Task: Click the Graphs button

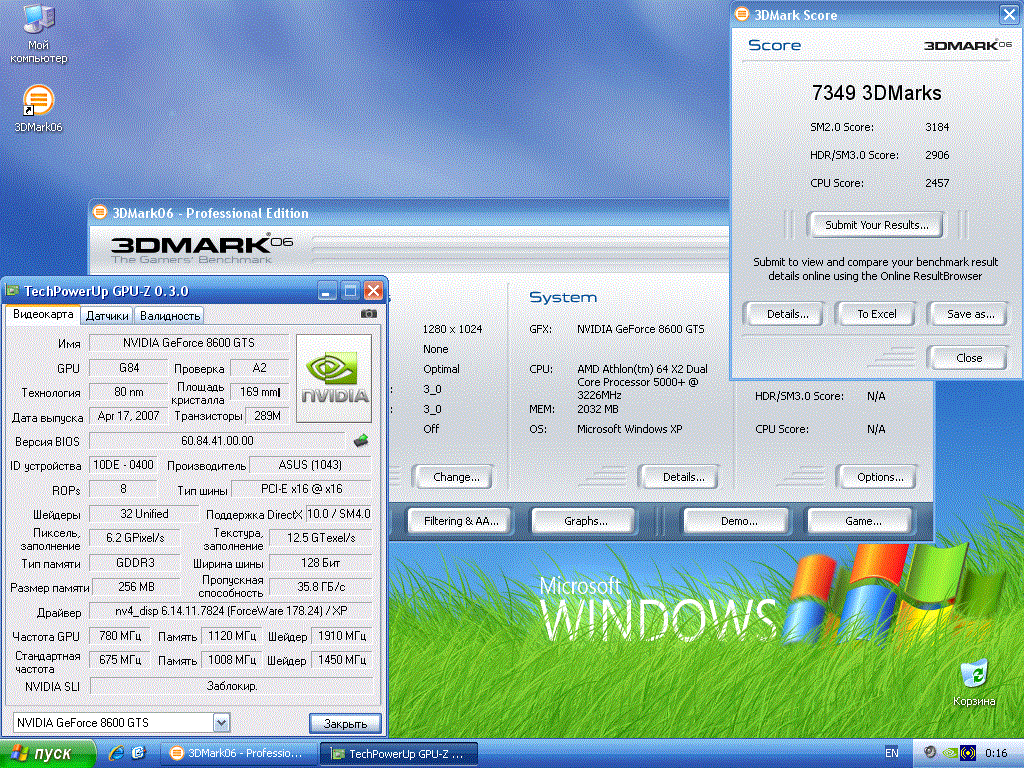Action: coord(584,520)
